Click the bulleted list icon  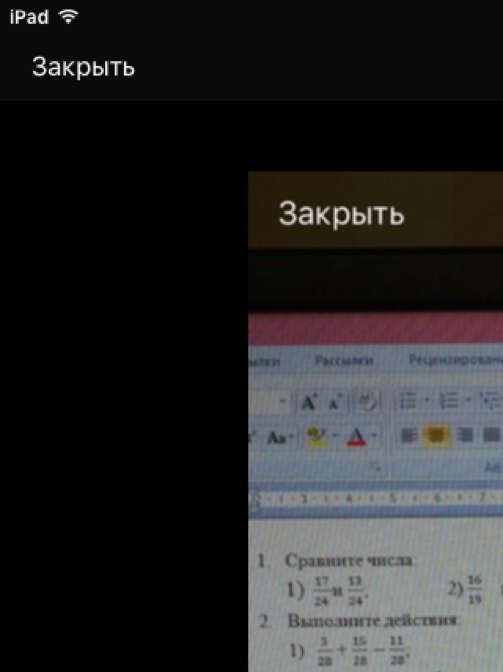[407, 402]
